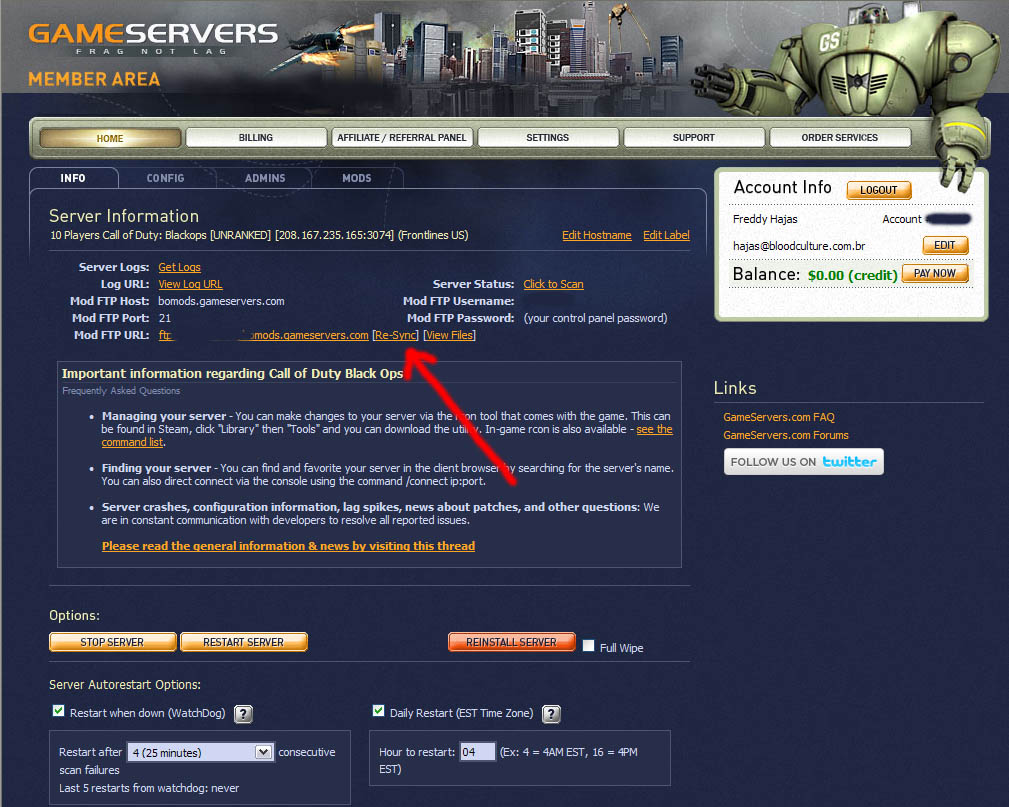Click 'bomods.gameservers.com' FTP host text
The image size is (1009, 807).
tap(221, 301)
